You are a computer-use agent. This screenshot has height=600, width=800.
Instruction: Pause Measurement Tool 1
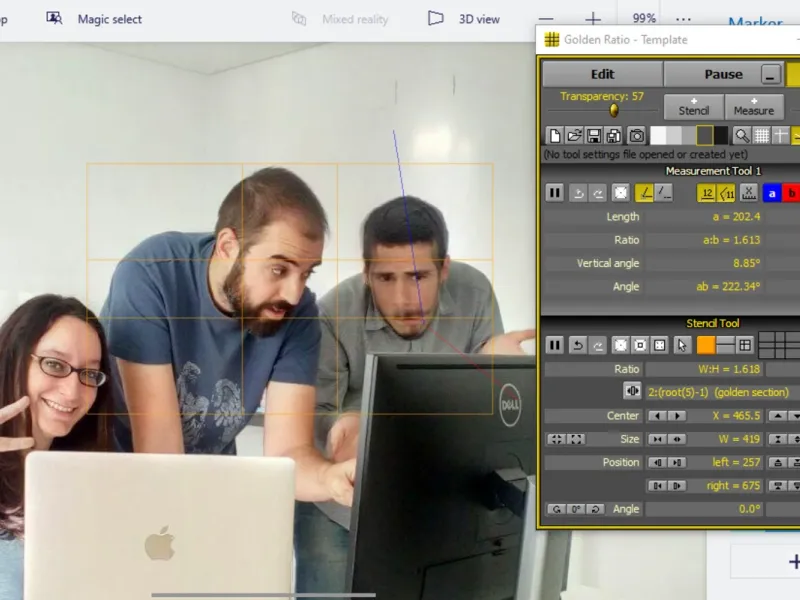click(555, 193)
